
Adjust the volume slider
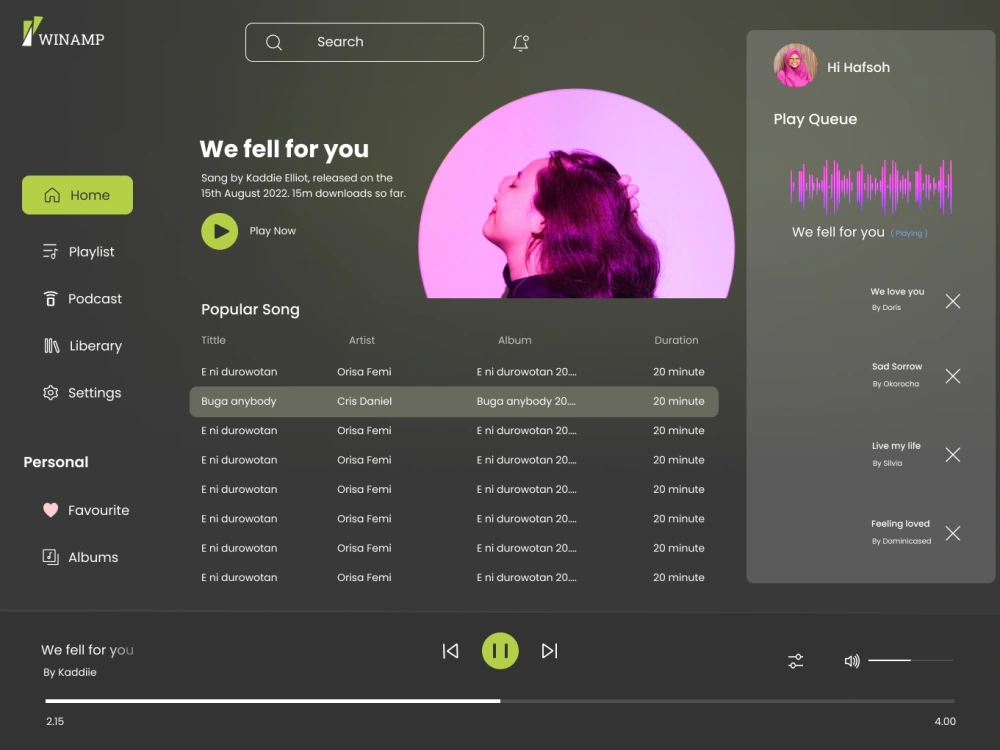[911, 660]
